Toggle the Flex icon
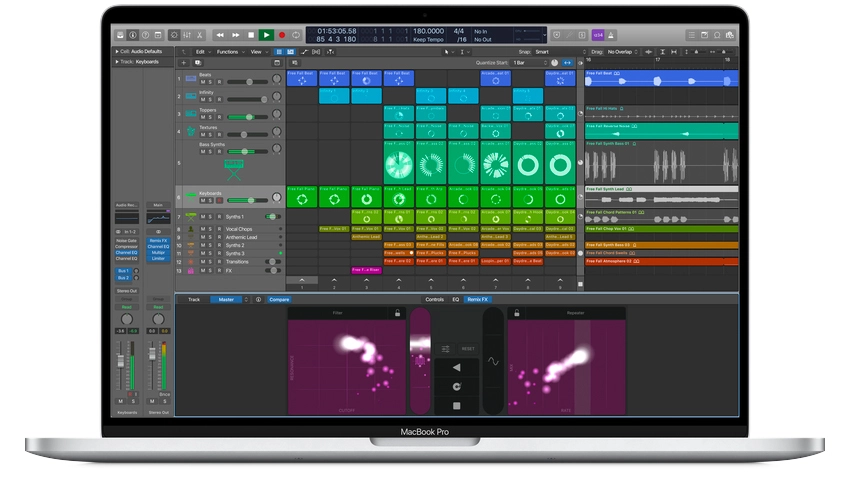This screenshot has height=478, width=850. coord(316,52)
